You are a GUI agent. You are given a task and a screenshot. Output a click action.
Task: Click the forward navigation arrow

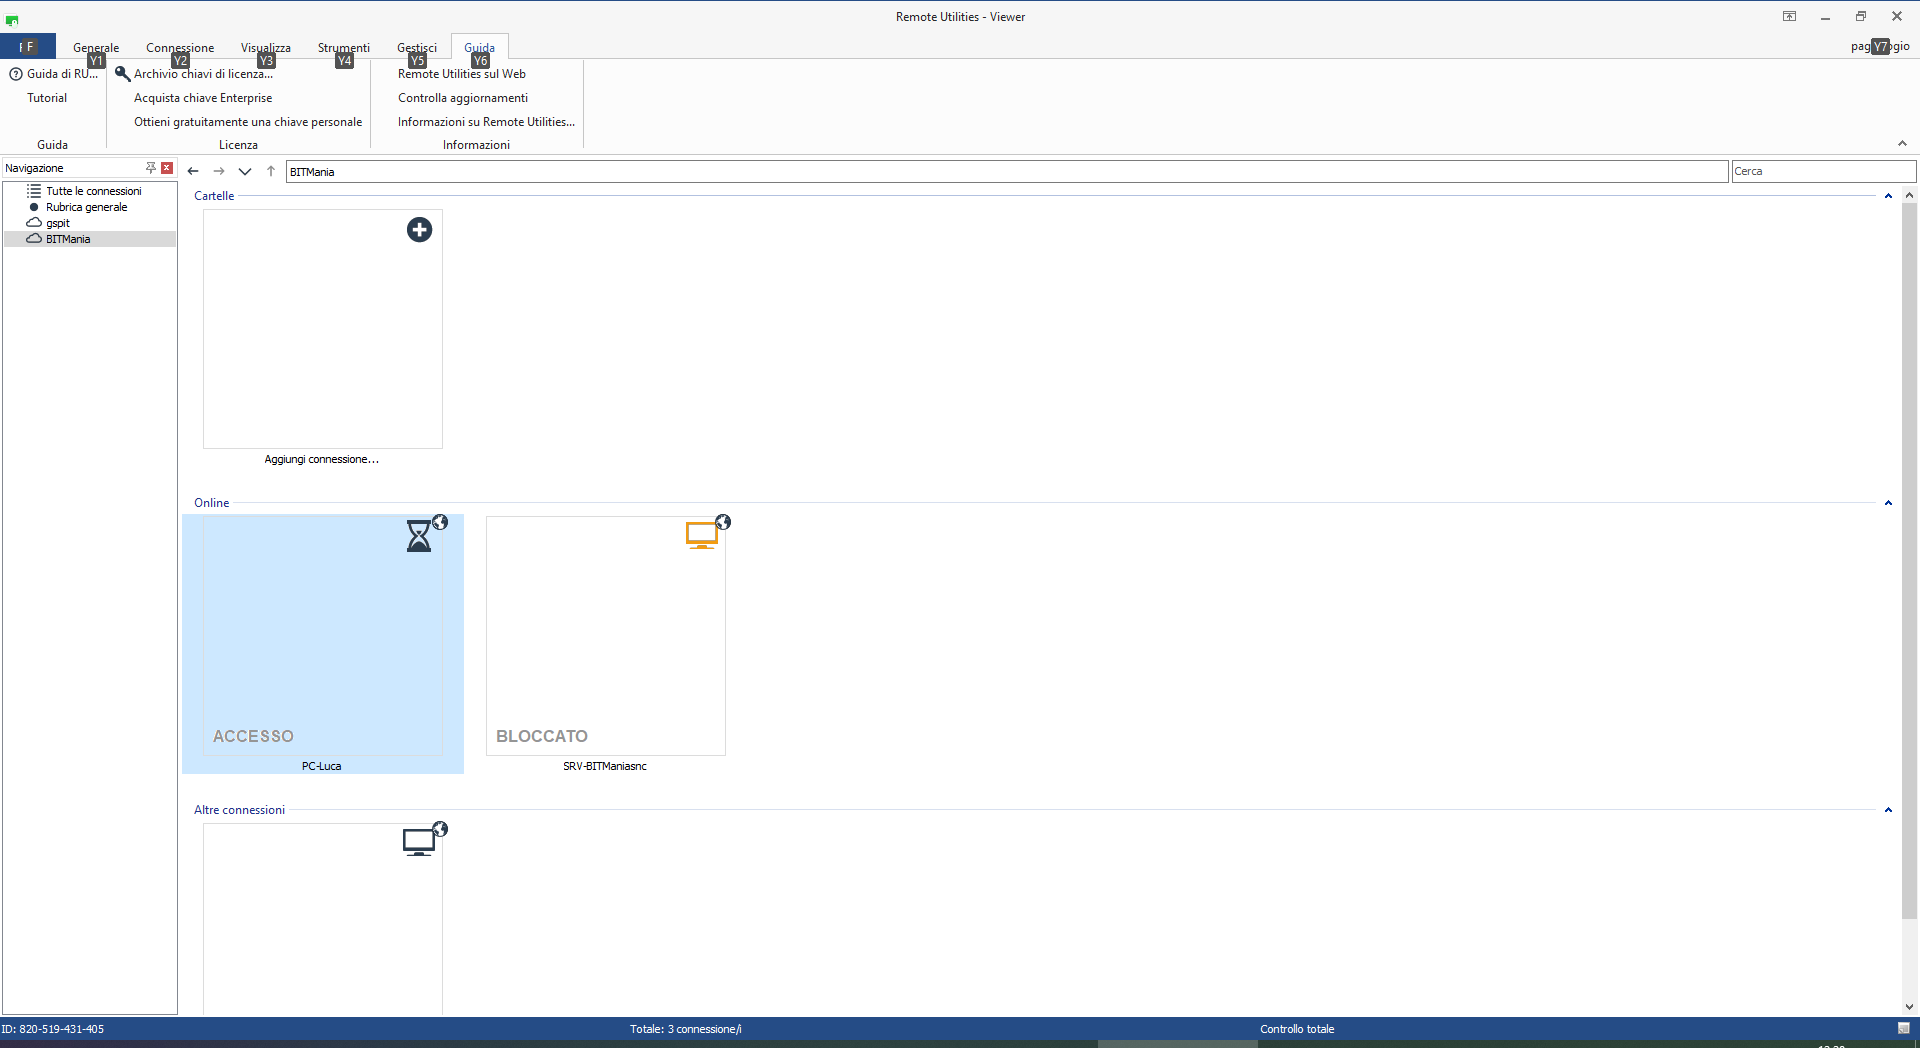[x=219, y=171]
